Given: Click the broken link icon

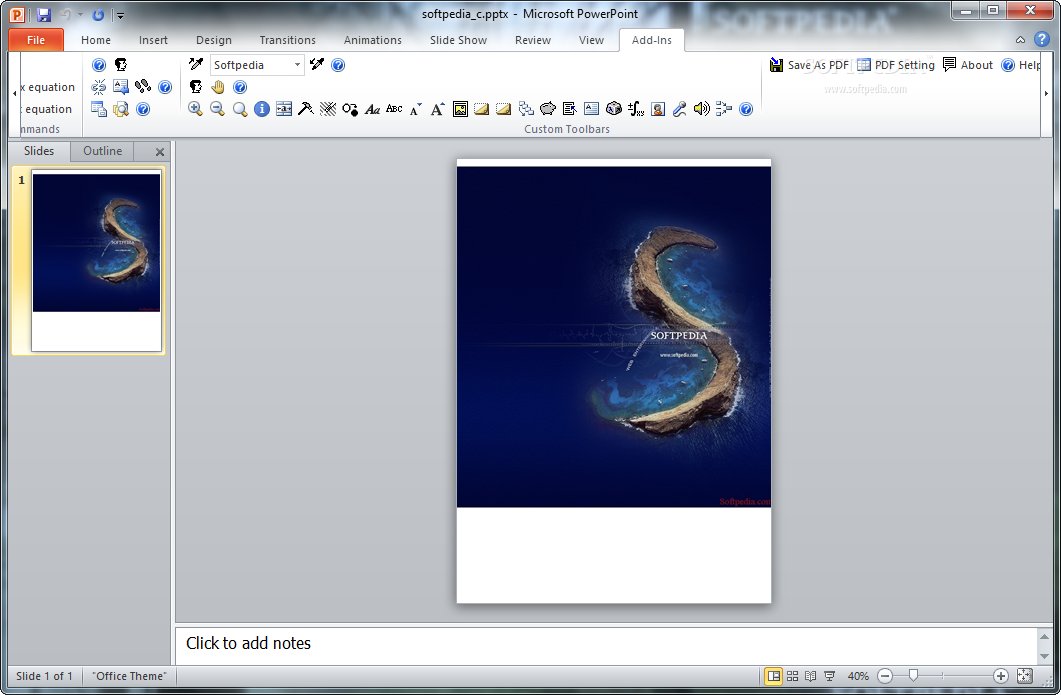Looking at the screenshot, I should coord(99,87).
